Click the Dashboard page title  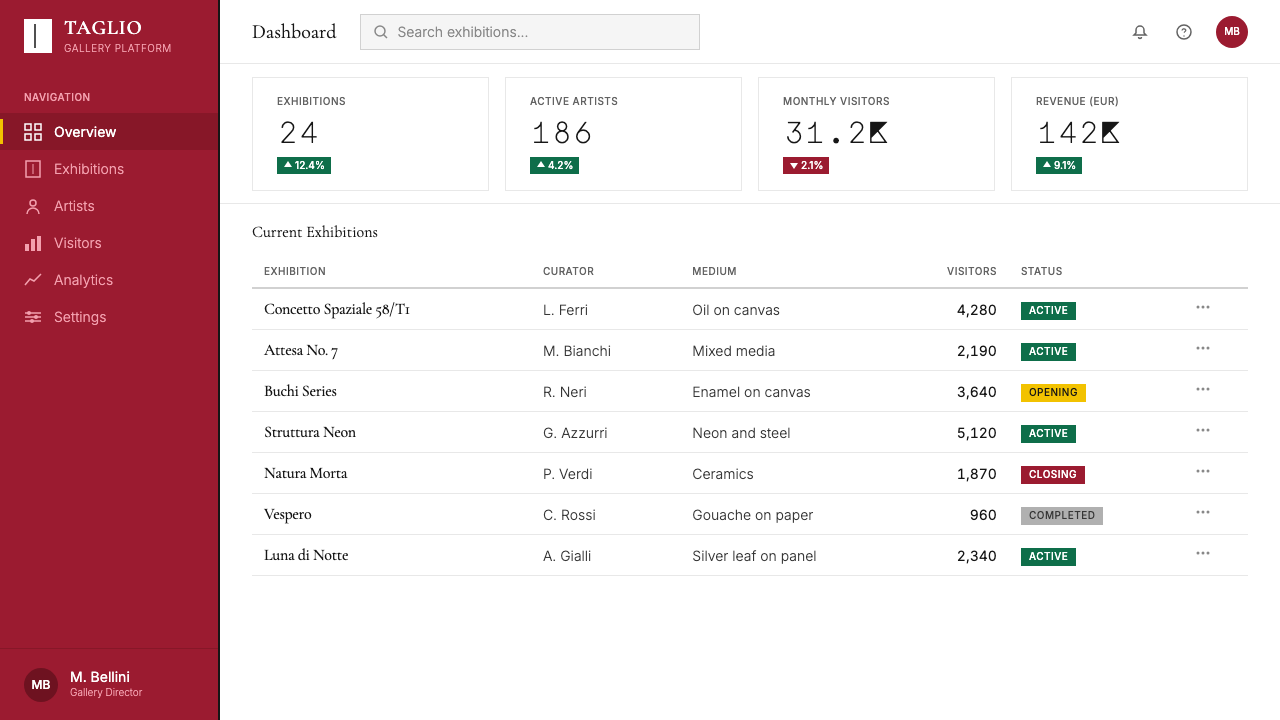point(294,32)
